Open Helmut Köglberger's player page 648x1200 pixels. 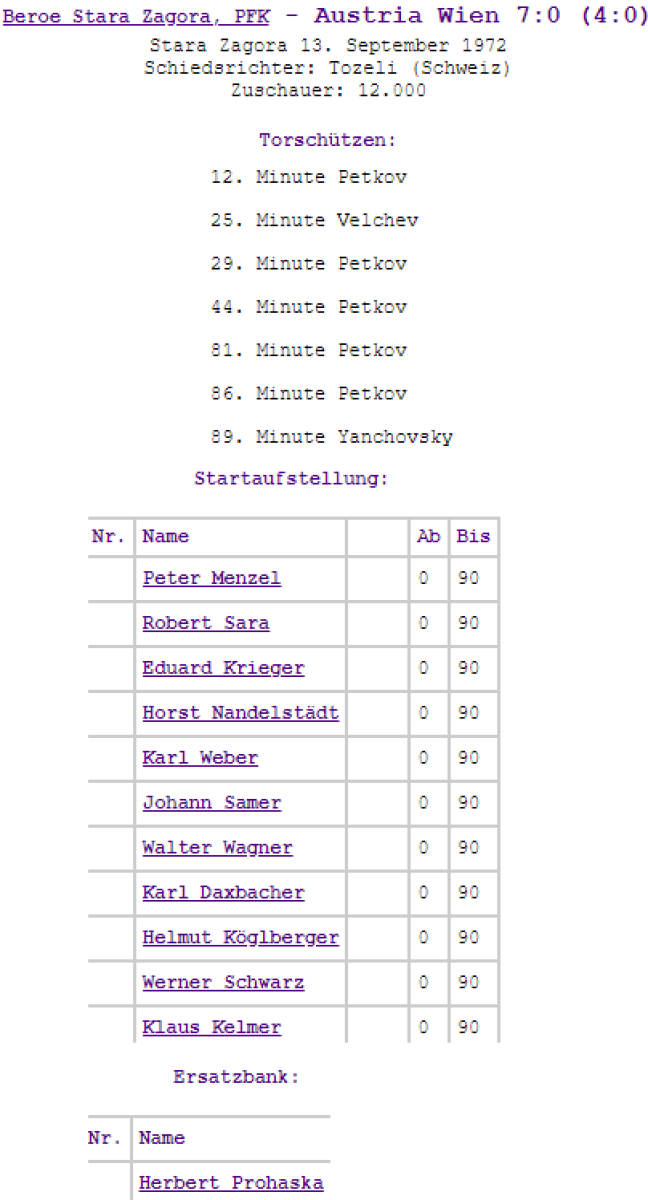[240, 938]
